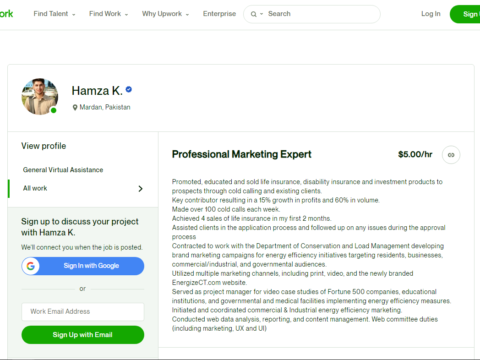
Task: Open the search type dropdown arrow
Action: 262,14
